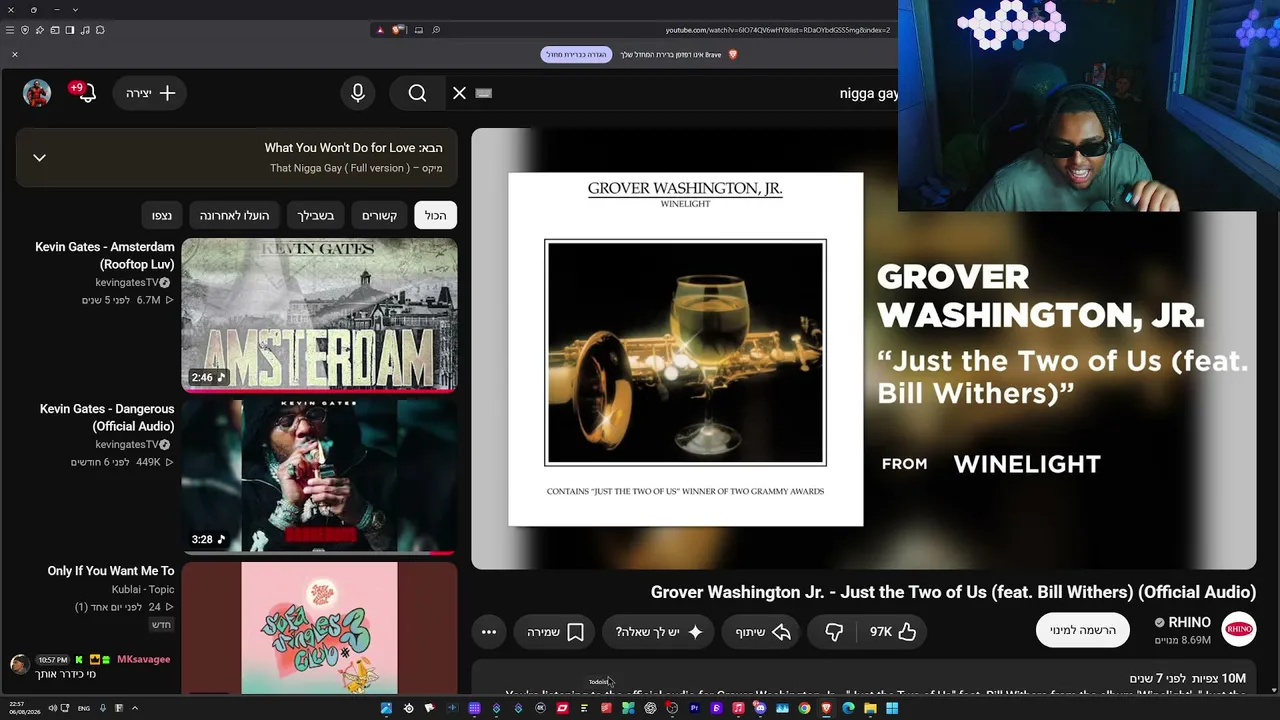Viewport: 1280px width, 720px height.
Task: Open the YouTube account avatar menu
Action: point(37,93)
